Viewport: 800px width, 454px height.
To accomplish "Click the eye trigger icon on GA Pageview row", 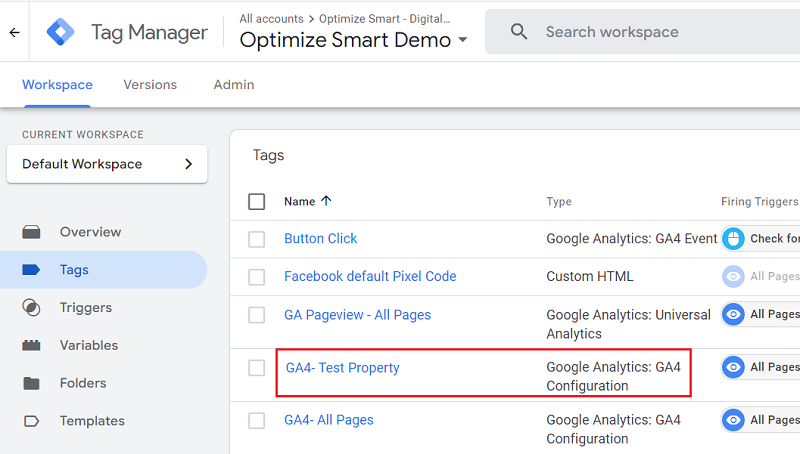I will (733, 314).
